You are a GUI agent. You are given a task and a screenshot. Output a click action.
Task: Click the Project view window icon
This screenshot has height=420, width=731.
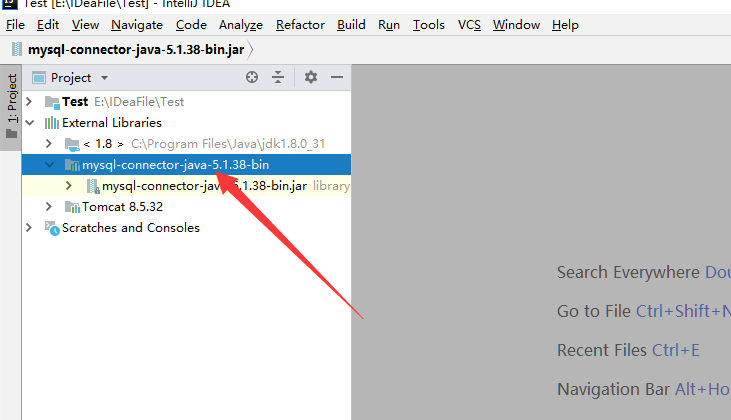click(39, 78)
